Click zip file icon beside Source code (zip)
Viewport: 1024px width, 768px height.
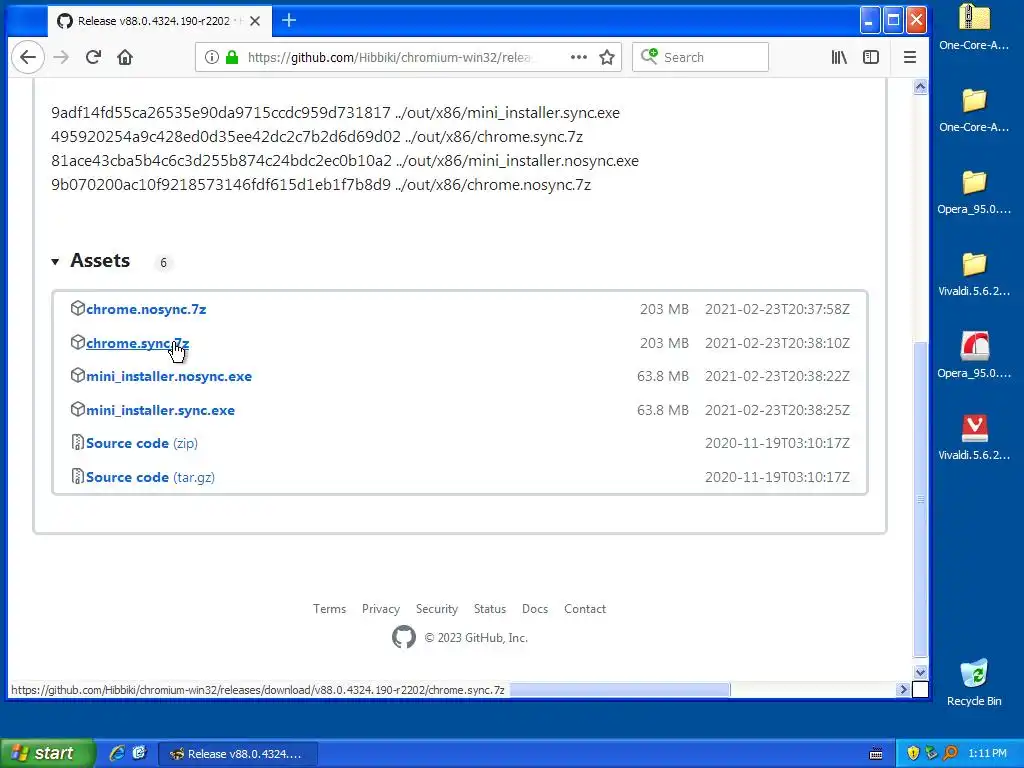click(x=78, y=443)
